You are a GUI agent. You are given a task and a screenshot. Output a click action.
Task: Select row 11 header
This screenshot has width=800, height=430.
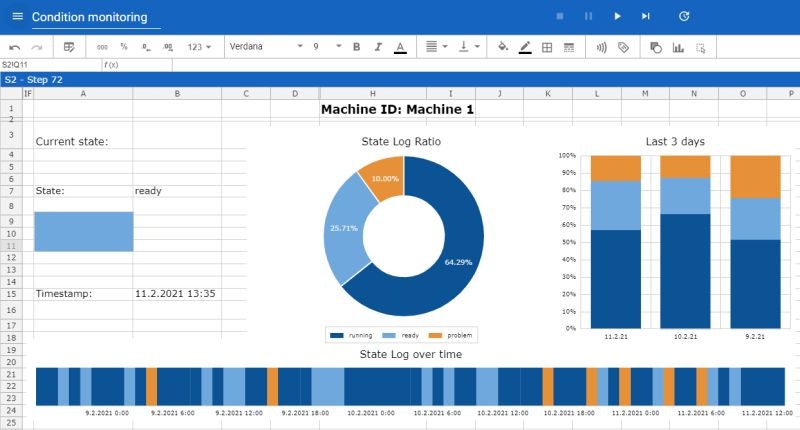11,246
